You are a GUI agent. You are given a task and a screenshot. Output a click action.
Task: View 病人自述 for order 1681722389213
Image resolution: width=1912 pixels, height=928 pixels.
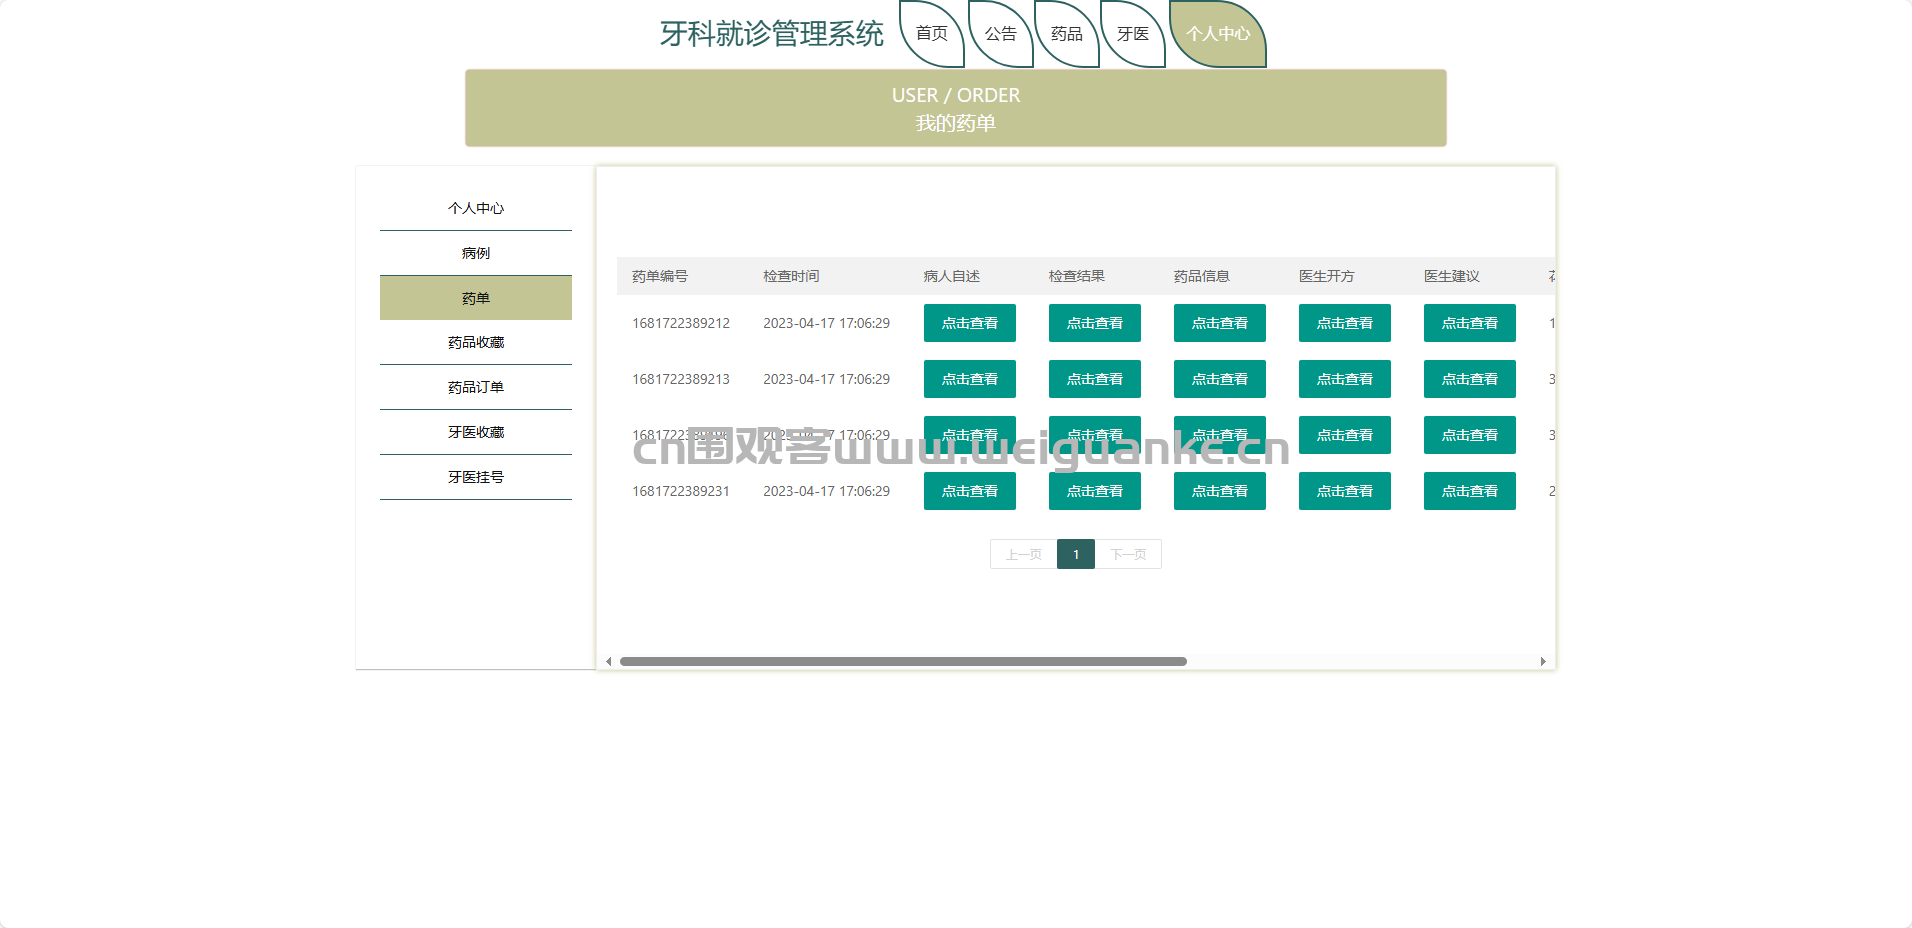click(x=970, y=379)
